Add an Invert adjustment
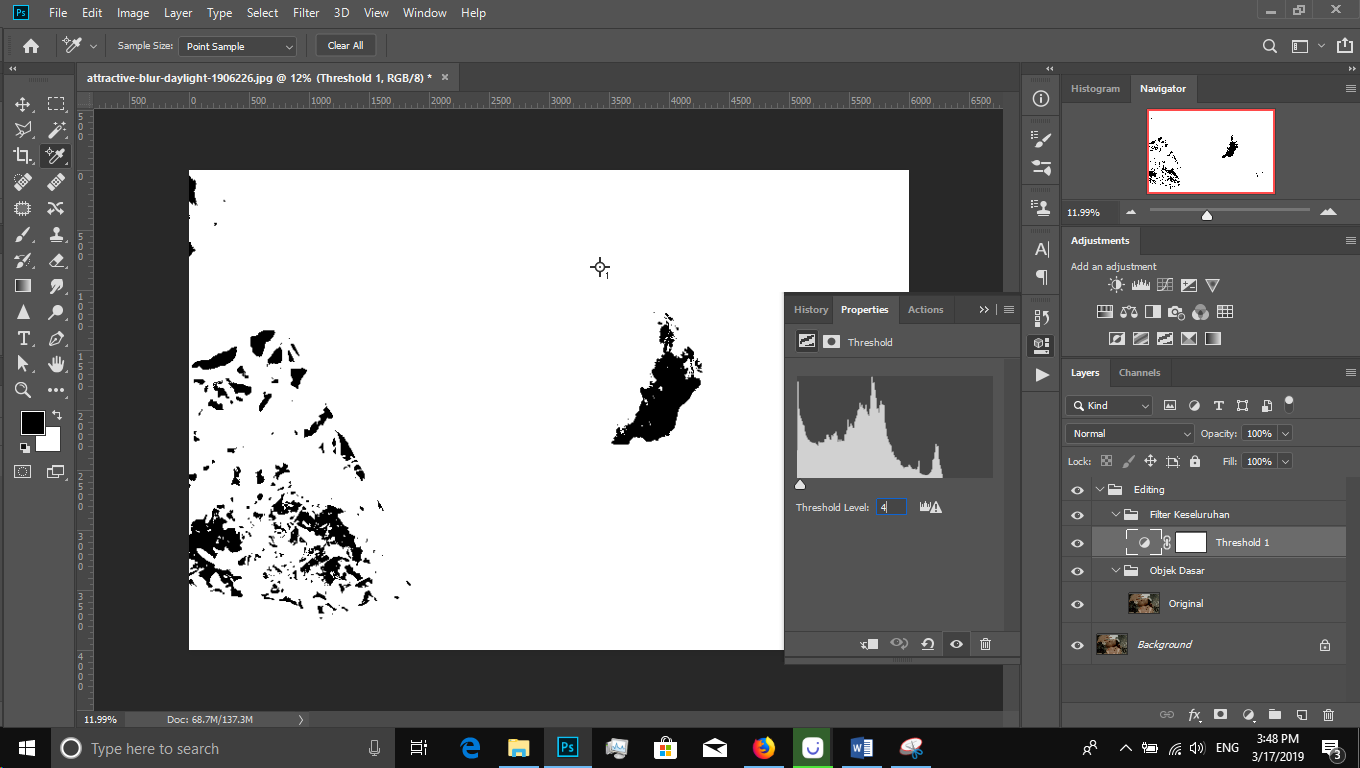Image resolution: width=1360 pixels, height=768 pixels. [1117, 338]
